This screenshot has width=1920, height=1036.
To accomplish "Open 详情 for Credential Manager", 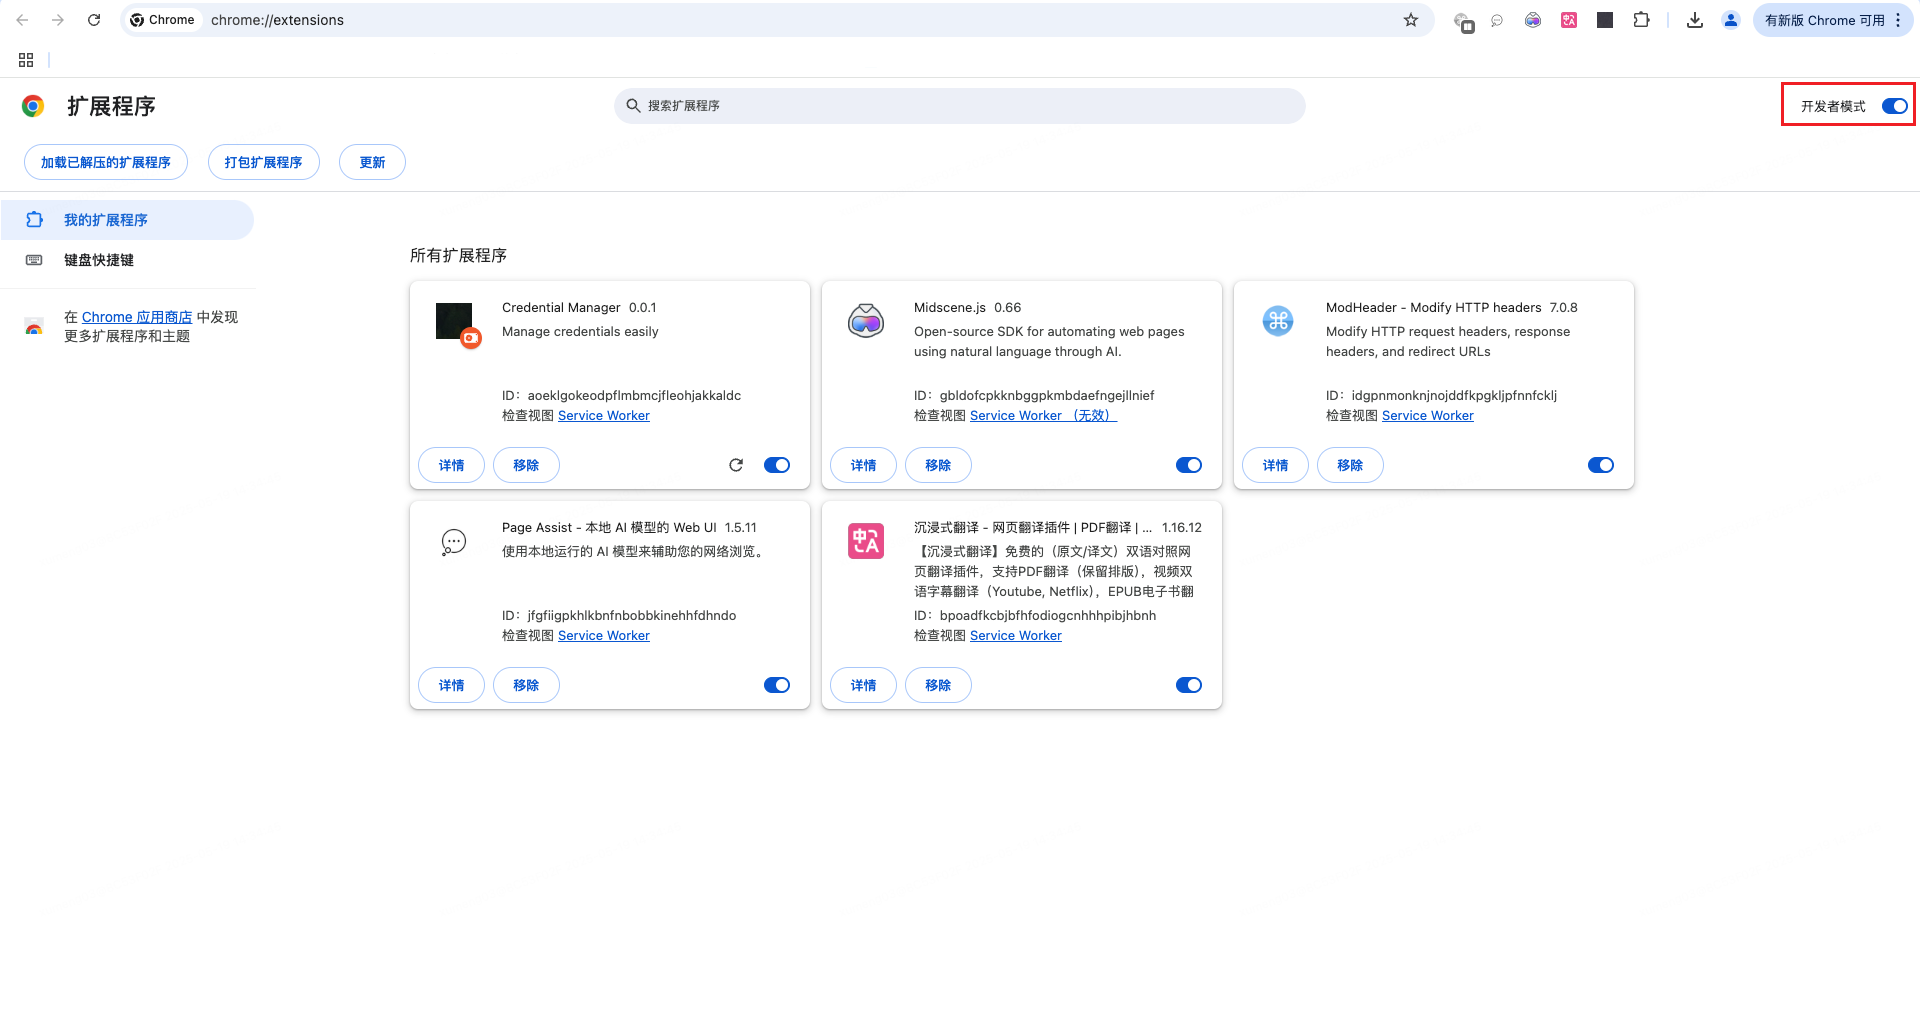I will [x=451, y=465].
